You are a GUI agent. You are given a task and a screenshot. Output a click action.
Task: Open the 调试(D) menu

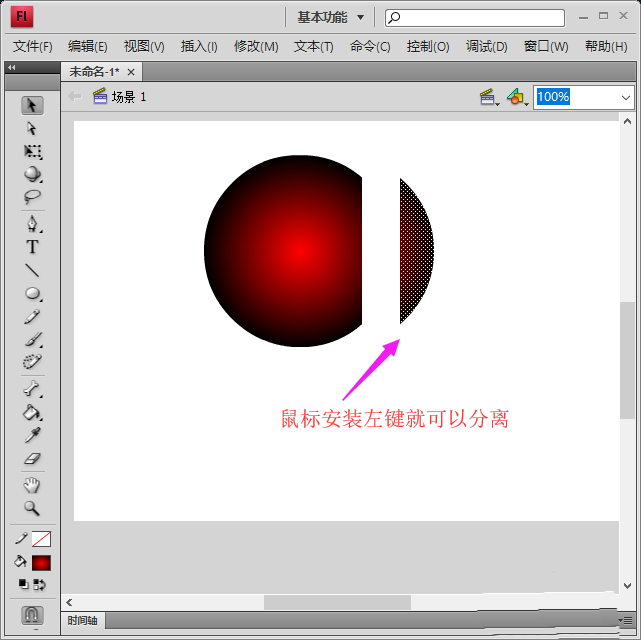tap(486, 46)
